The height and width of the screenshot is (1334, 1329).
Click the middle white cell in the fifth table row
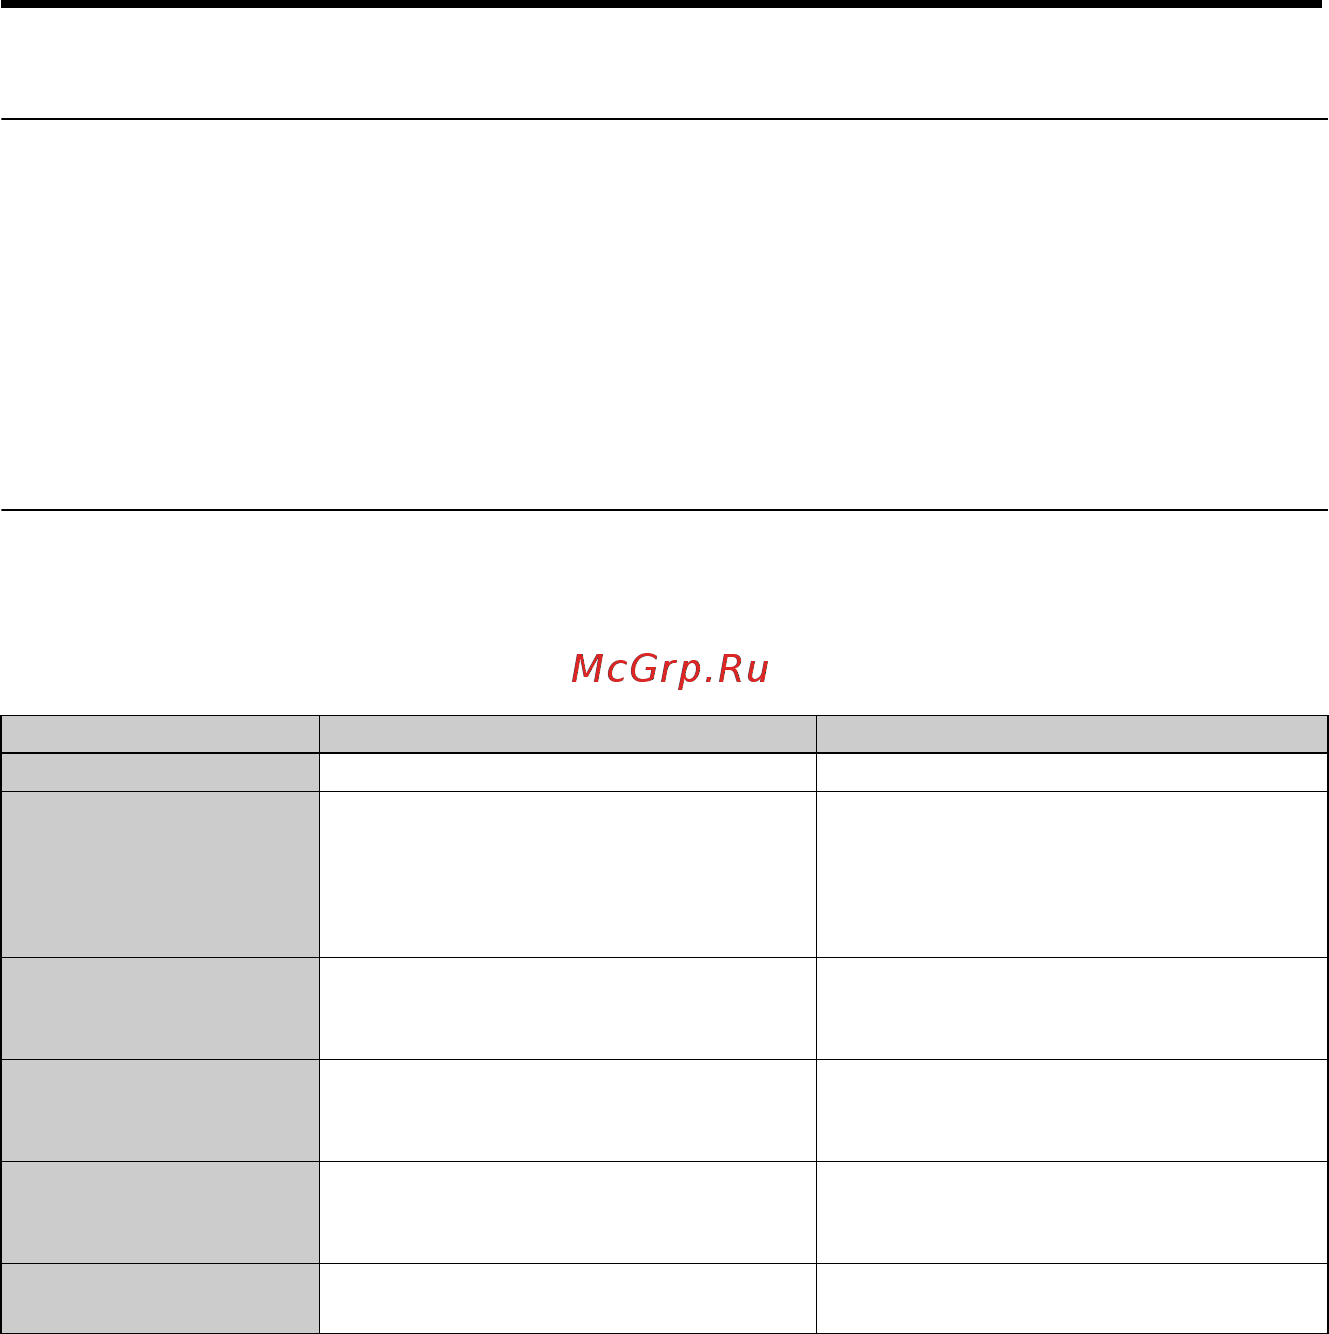(567, 1110)
